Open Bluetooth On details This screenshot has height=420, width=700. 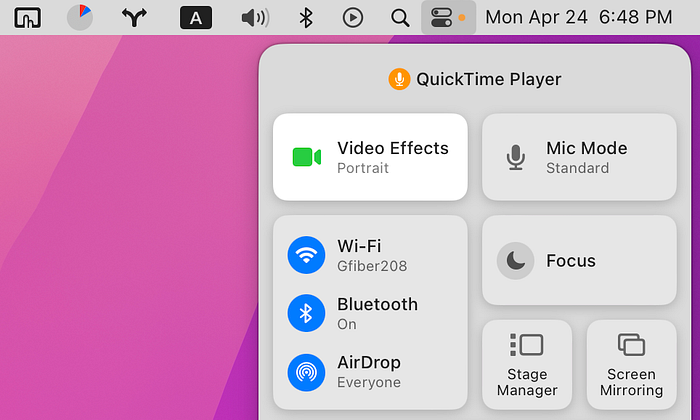click(377, 313)
